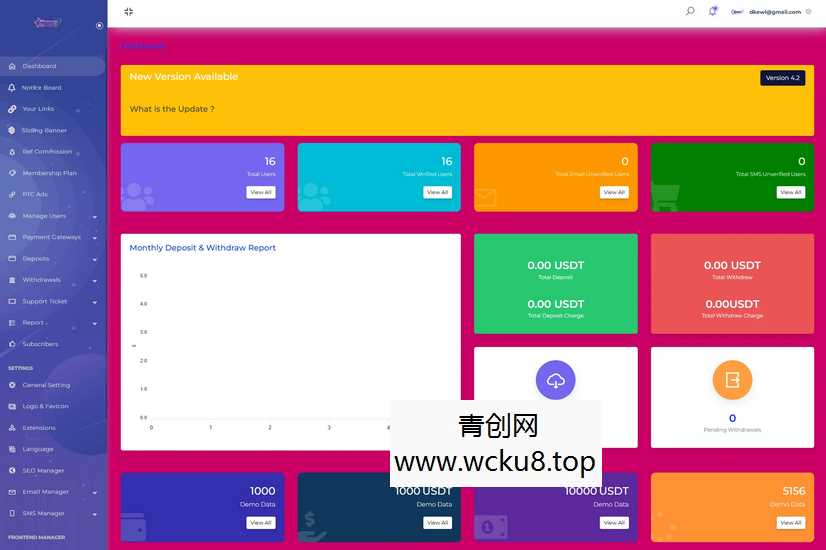Click the Sliding Banner sidebar icon

pyautogui.click(x=12, y=130)
